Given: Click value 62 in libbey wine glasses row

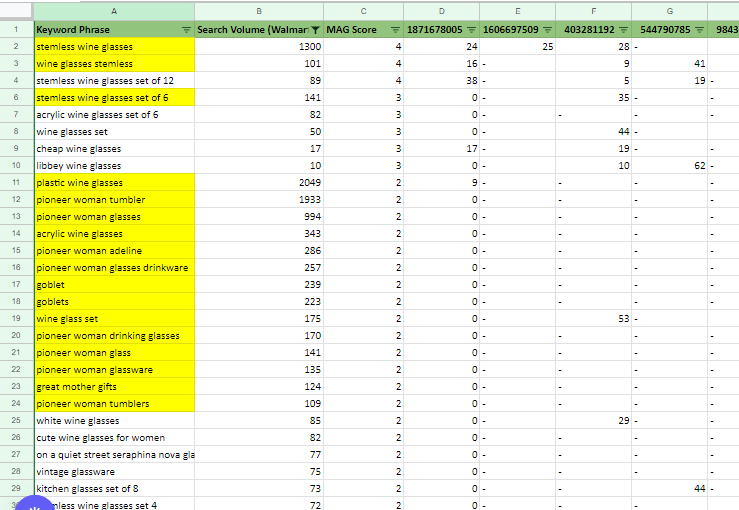Looking at the screenshot, I should [670, 165].
